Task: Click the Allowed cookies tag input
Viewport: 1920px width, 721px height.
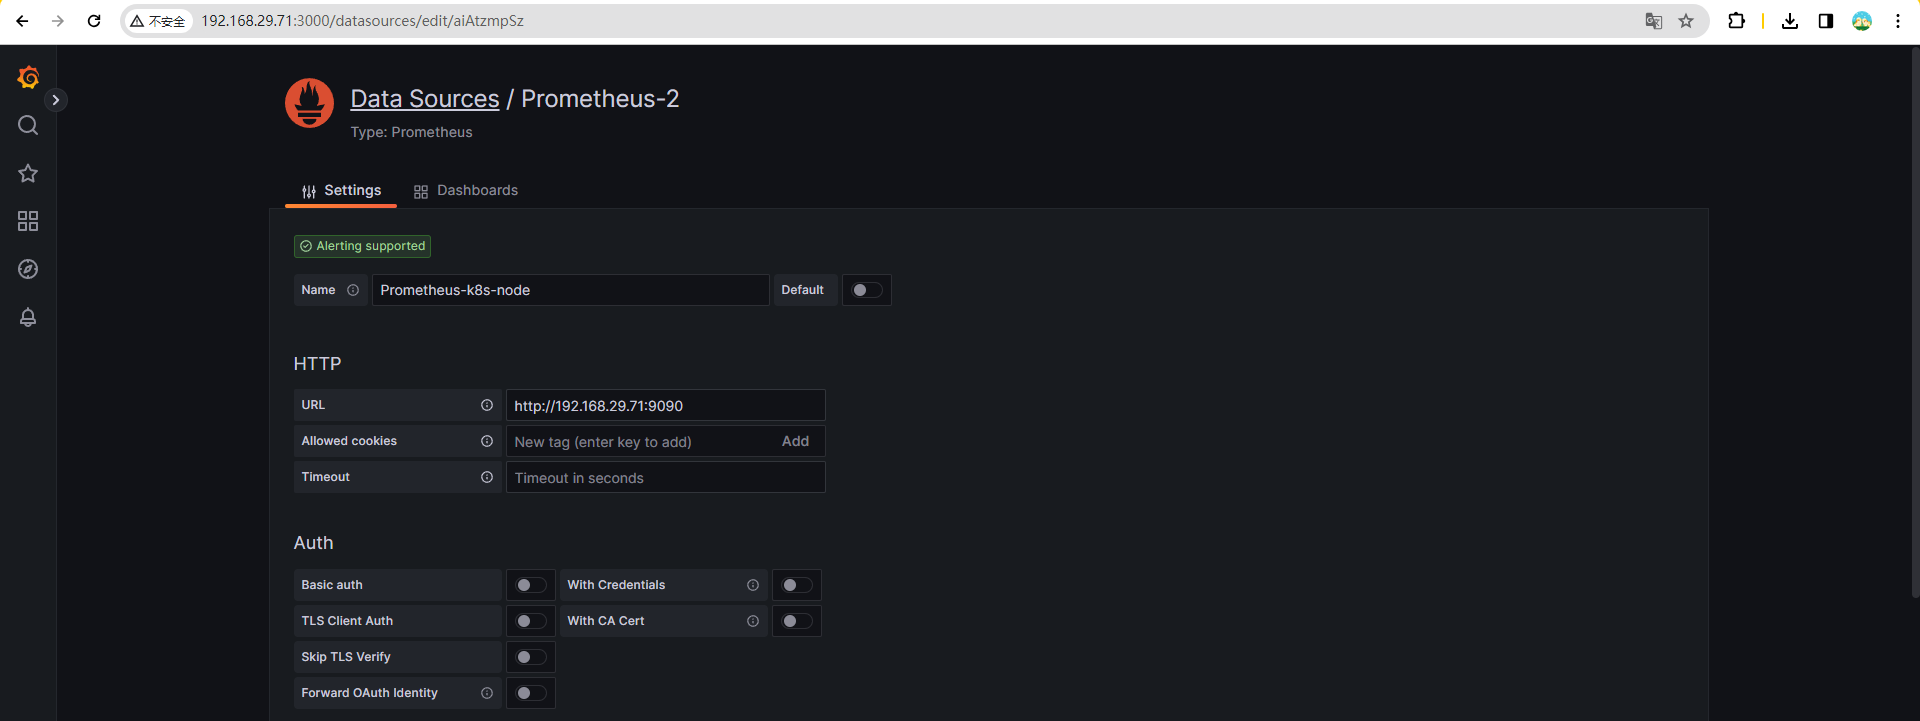Action: click(640, 441)
